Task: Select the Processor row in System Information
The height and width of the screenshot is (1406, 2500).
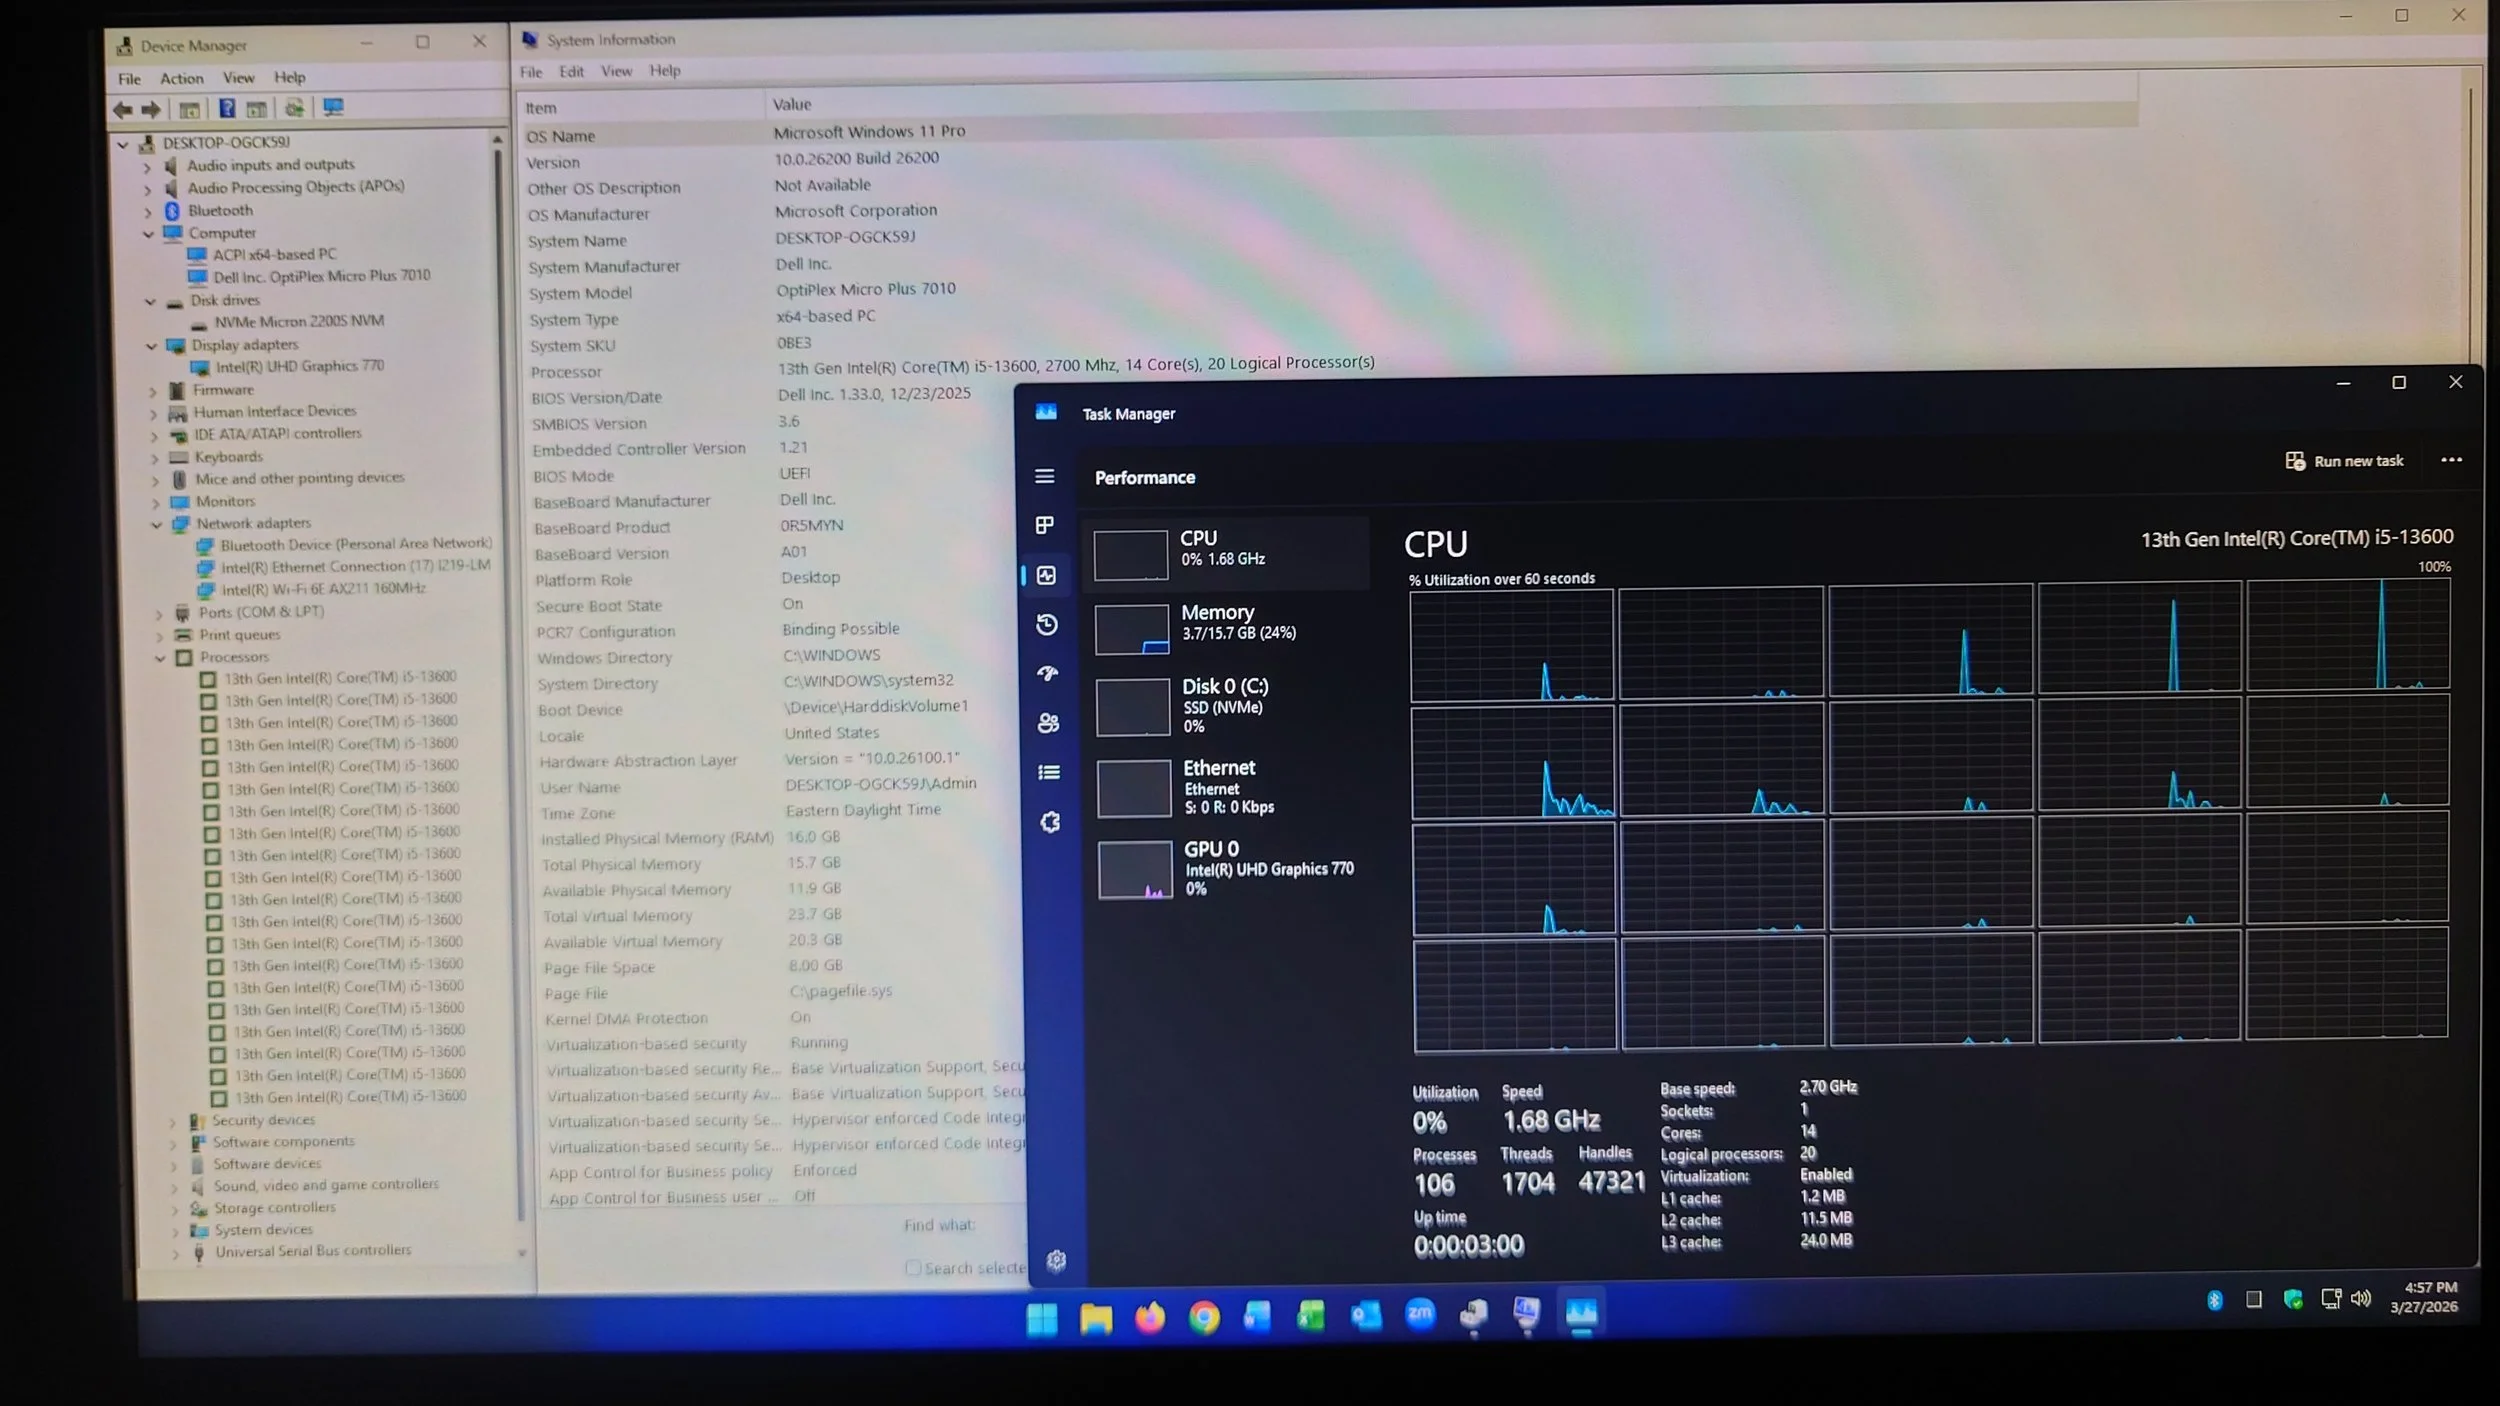Action: [950, 368]
